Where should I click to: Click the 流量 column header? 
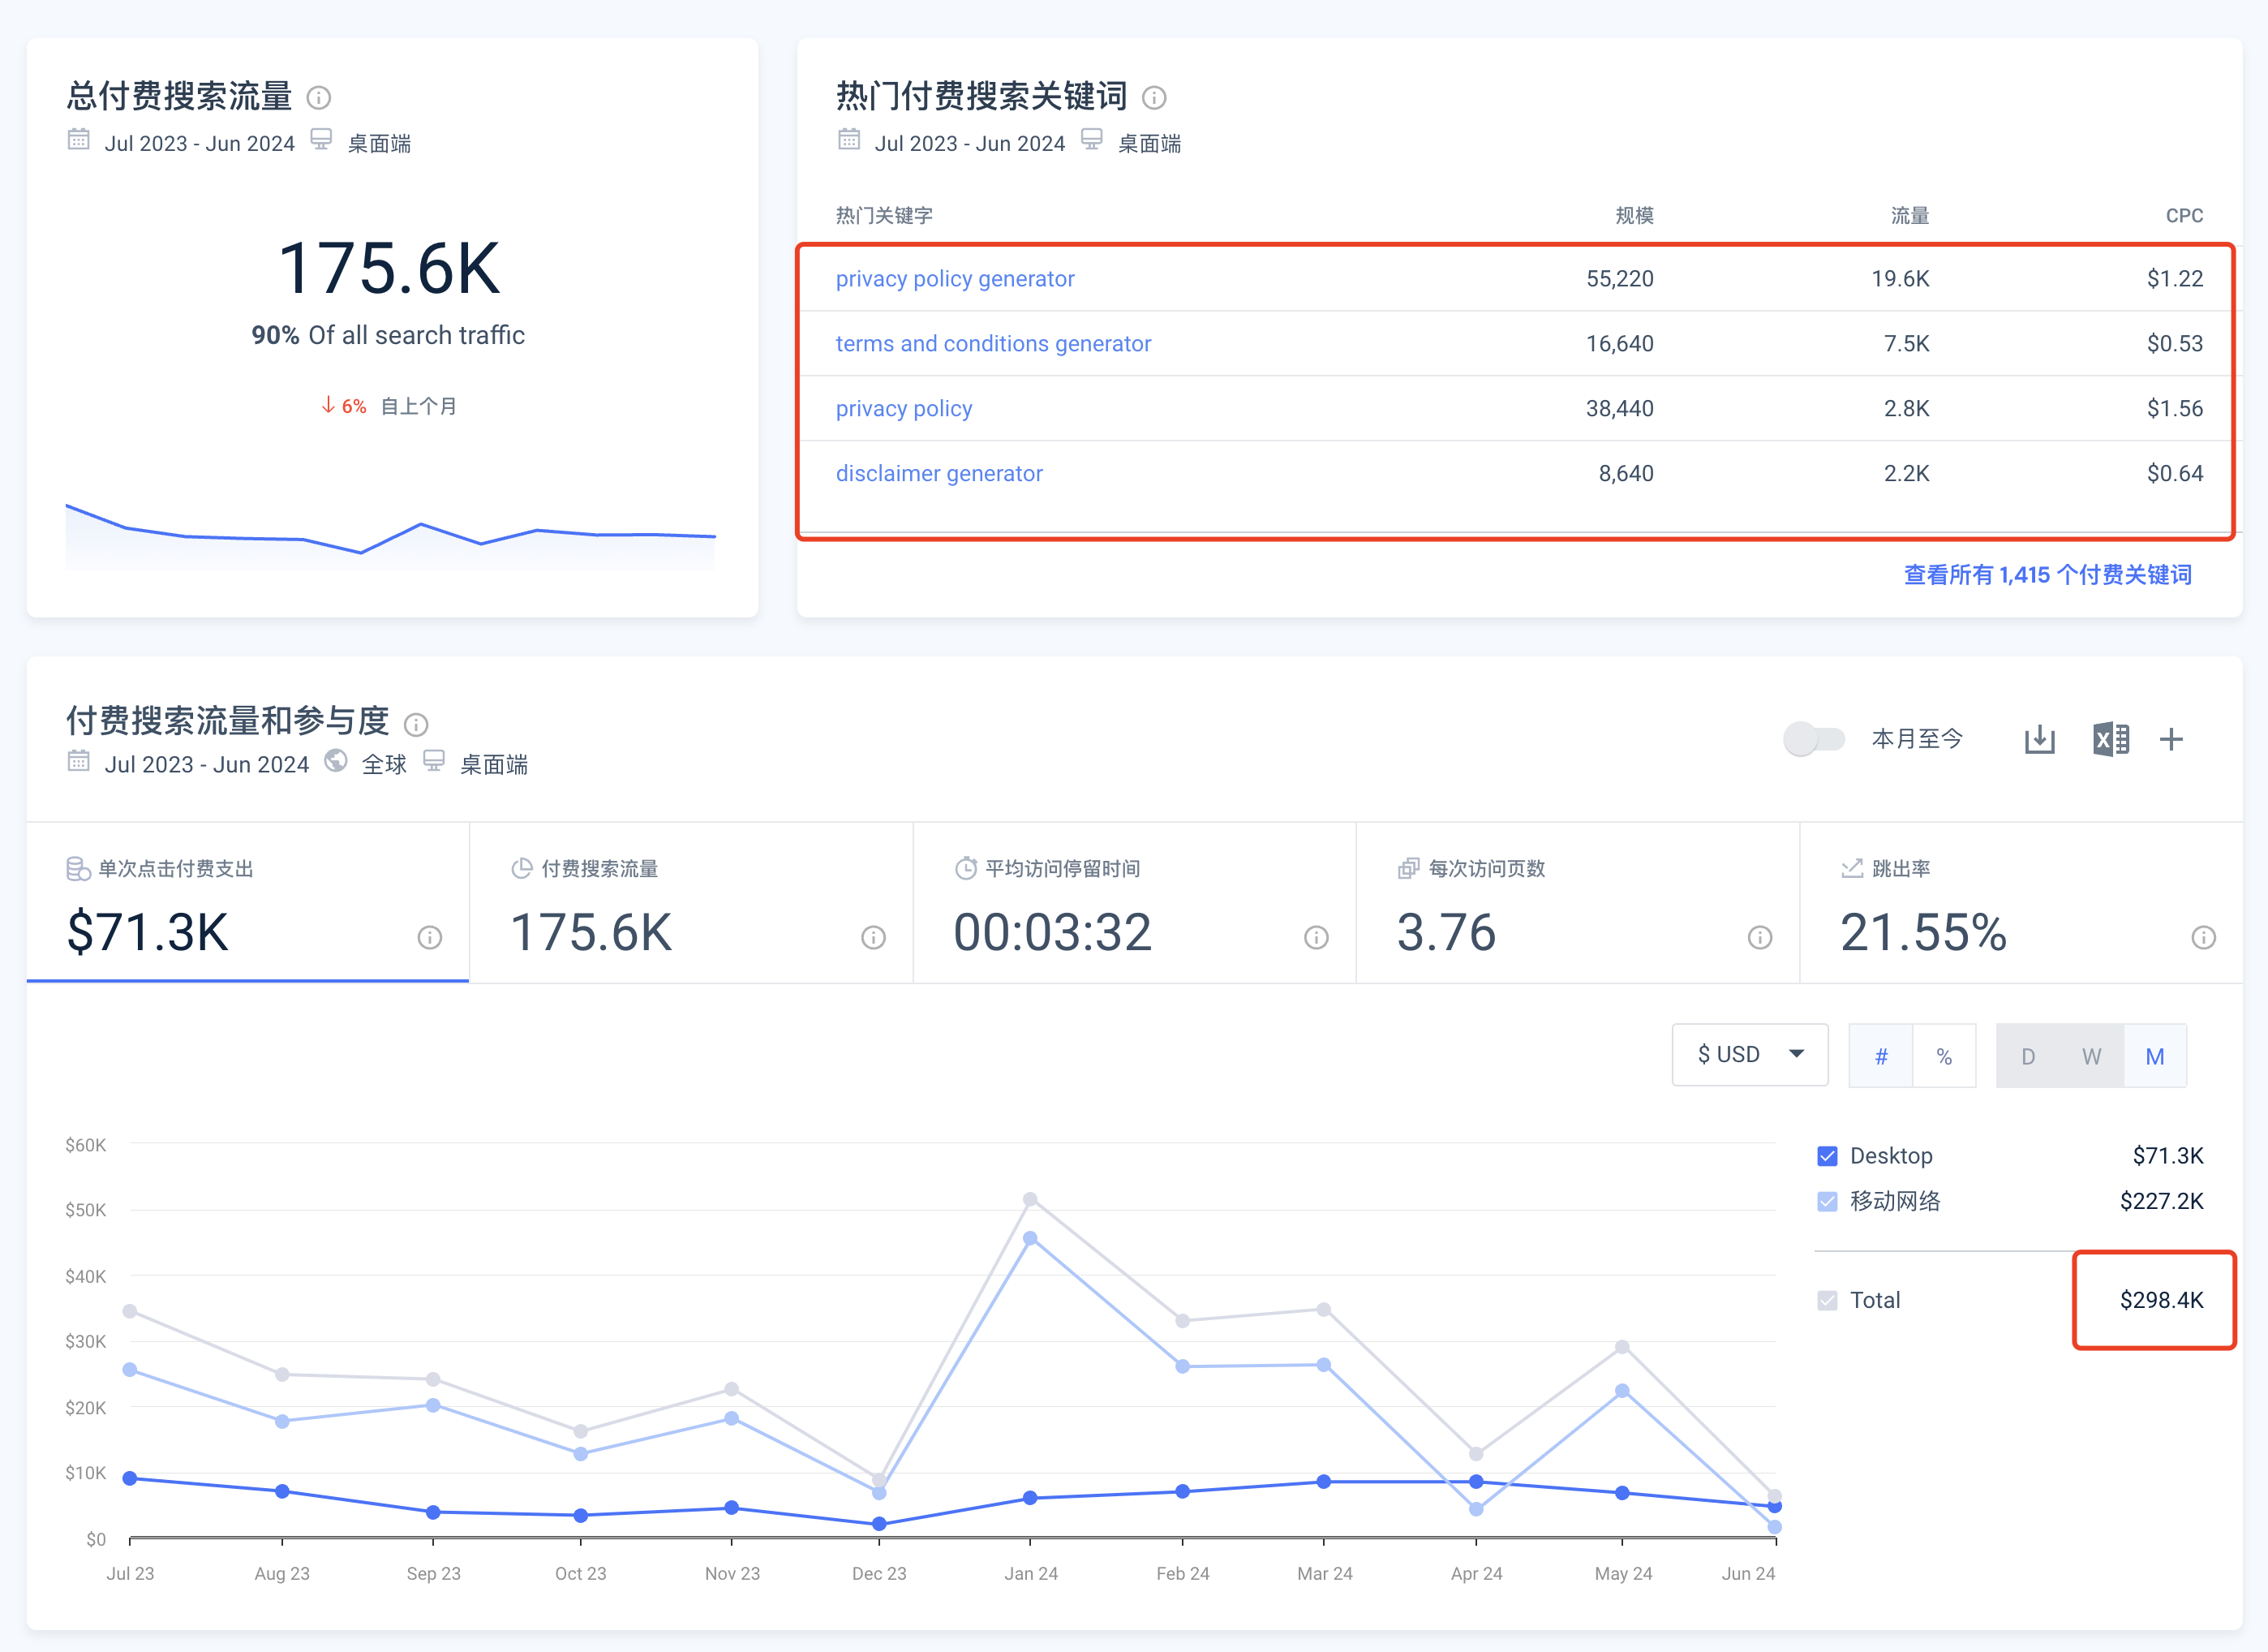(1909, 216)
